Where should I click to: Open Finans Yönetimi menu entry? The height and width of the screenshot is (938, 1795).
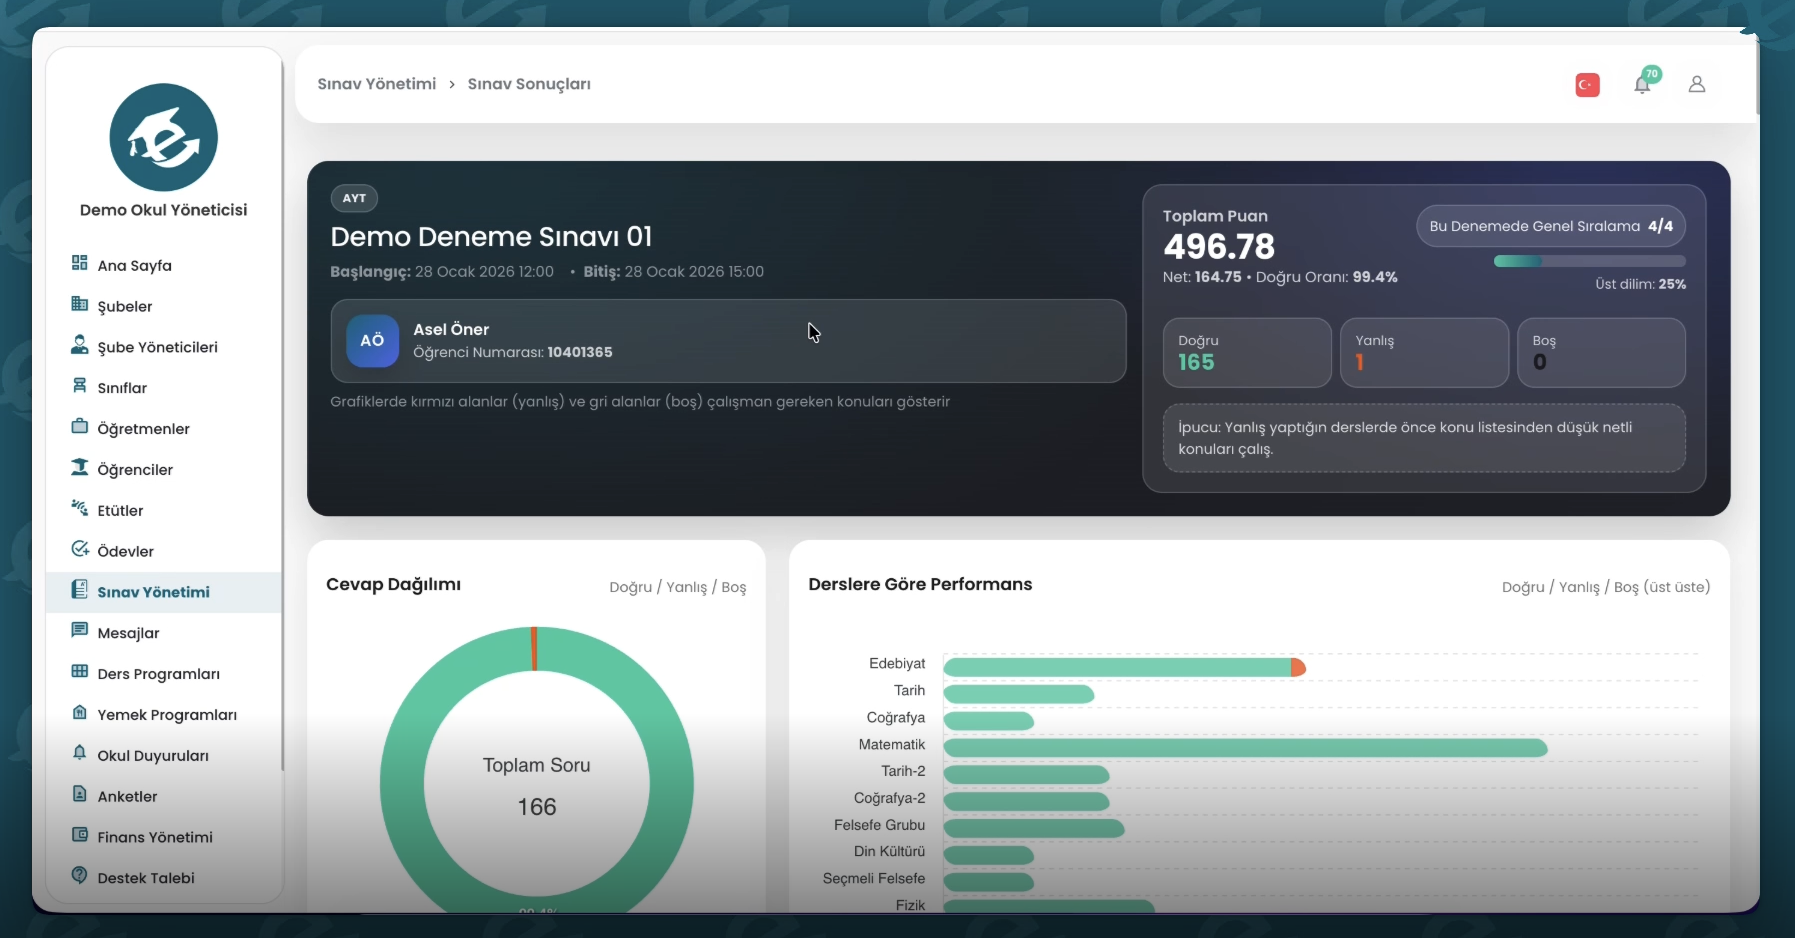(x=154, y=837)
